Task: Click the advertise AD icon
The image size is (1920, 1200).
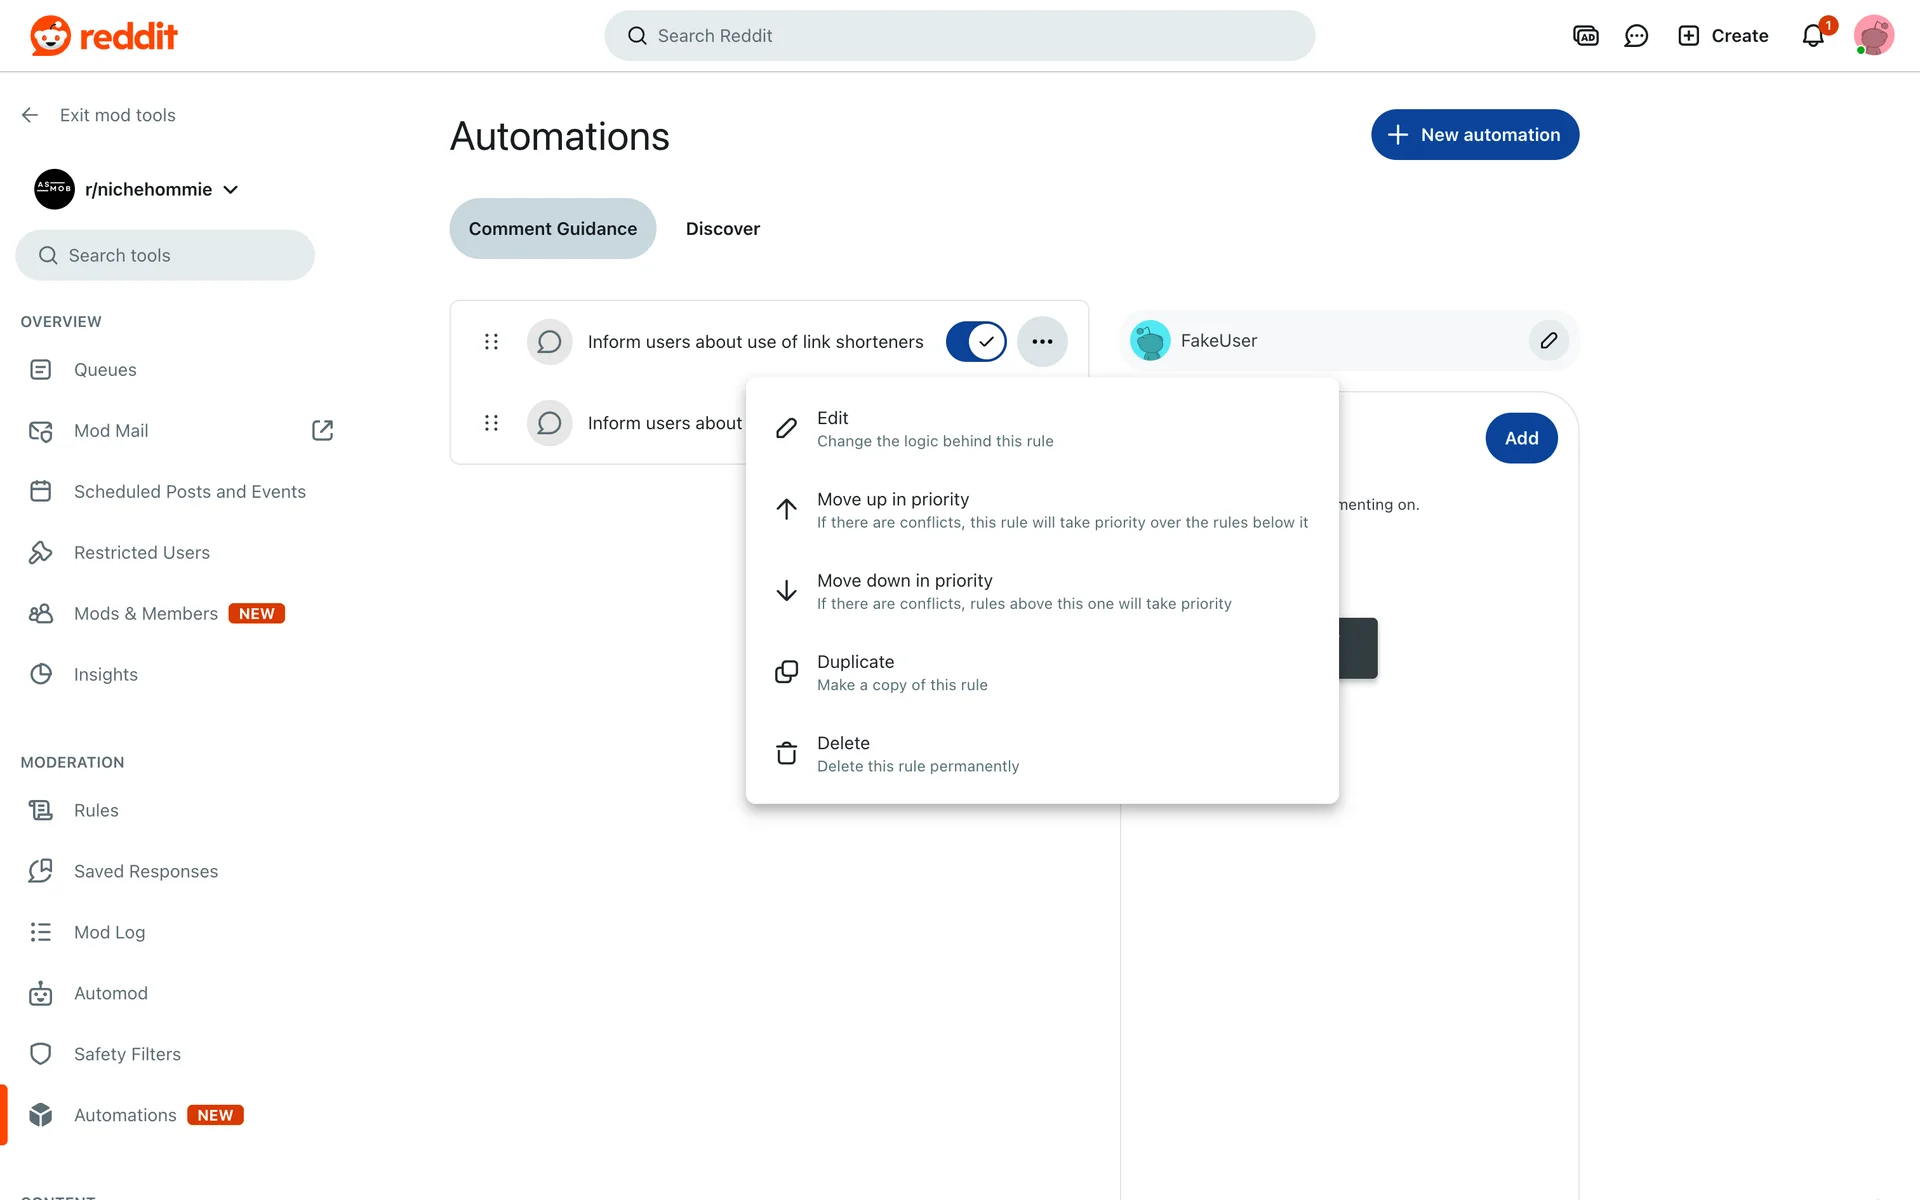Action: (1585, 36)
